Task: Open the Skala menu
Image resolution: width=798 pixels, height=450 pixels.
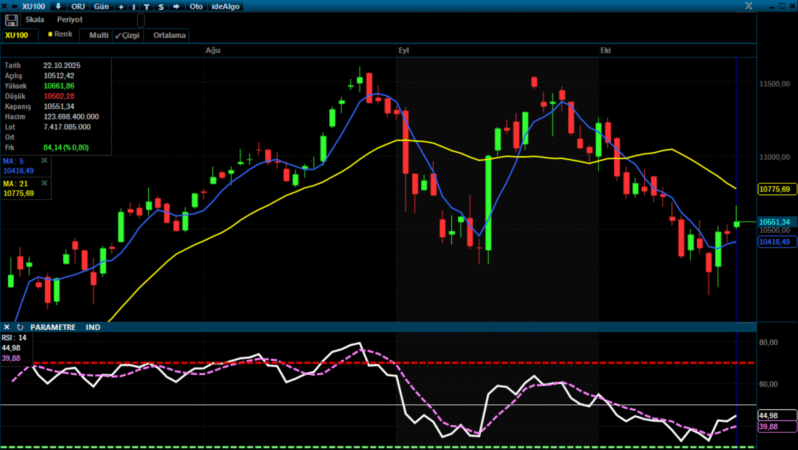Action: (x=35, y=20)
